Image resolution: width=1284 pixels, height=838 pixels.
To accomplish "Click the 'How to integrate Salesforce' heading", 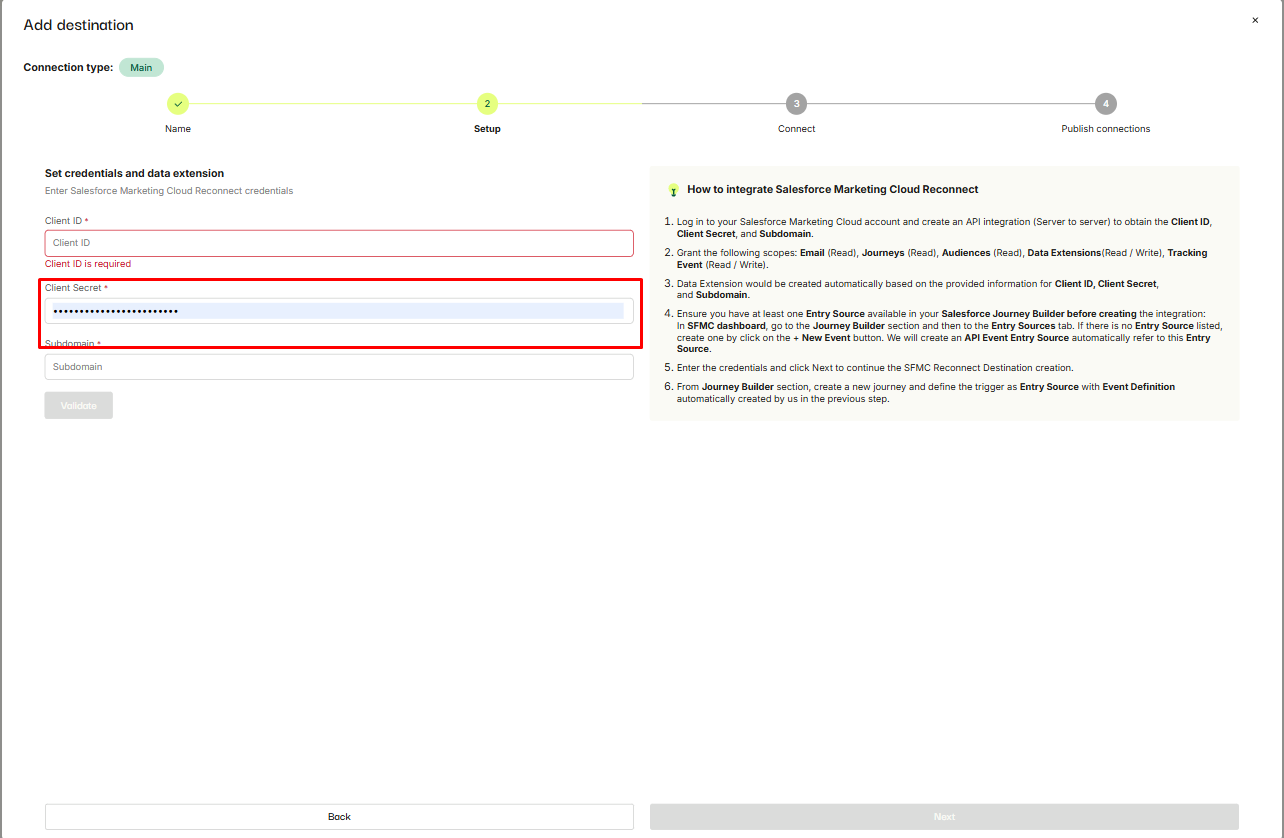I will tap(832, 189).
